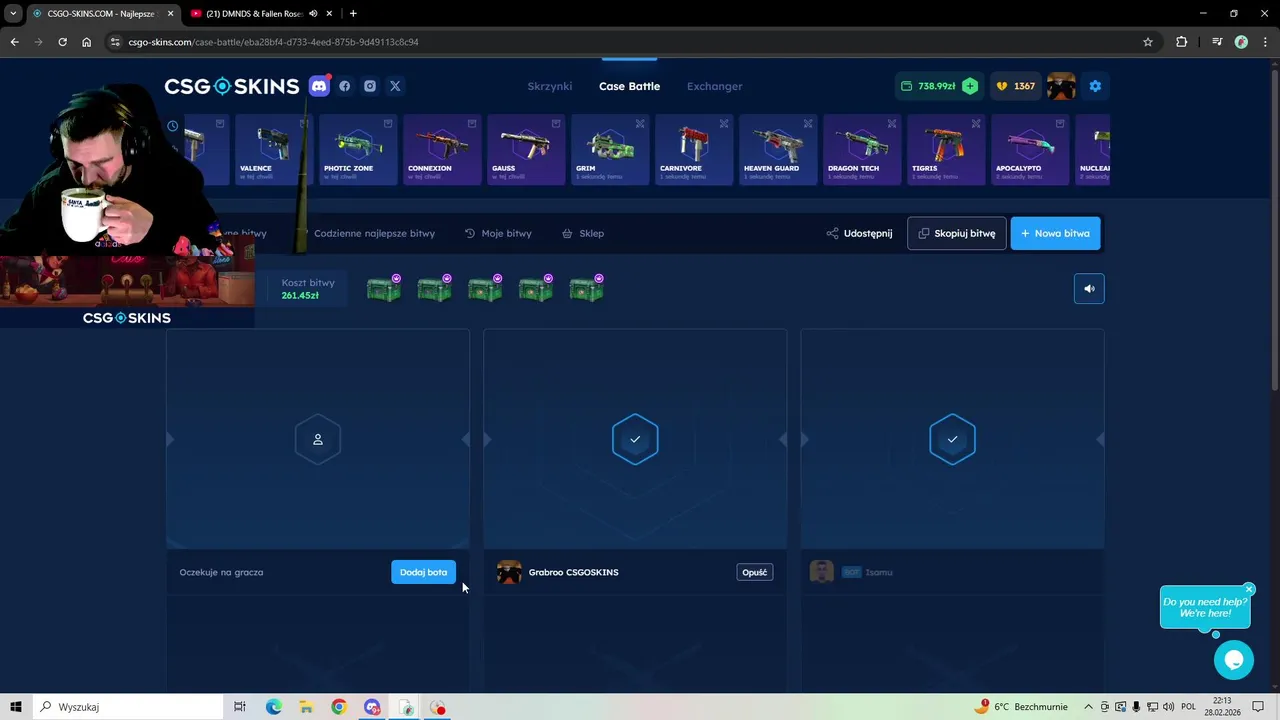Bookmark this page with the star icon
This screenshot has width=1280, height=720.
pos(1148,42)
